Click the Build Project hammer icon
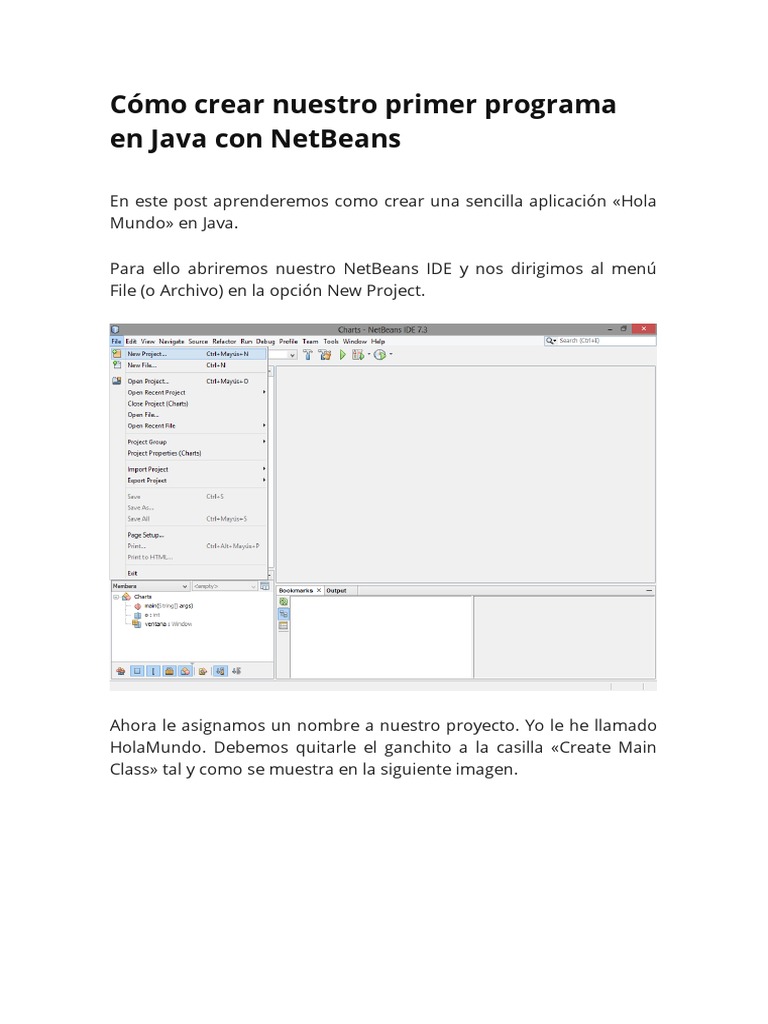Image resolution: width=768 pixels, height=1024 pixels. (x=308, y=355)
